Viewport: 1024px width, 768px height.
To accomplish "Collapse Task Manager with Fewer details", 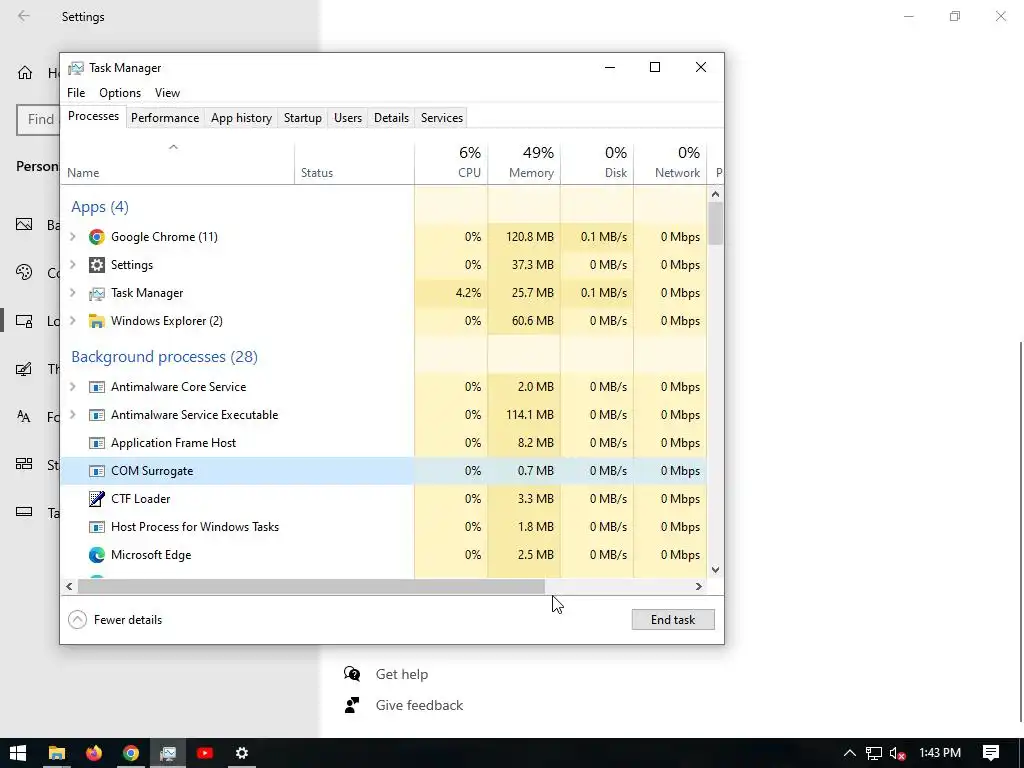I will click(115, 620).
